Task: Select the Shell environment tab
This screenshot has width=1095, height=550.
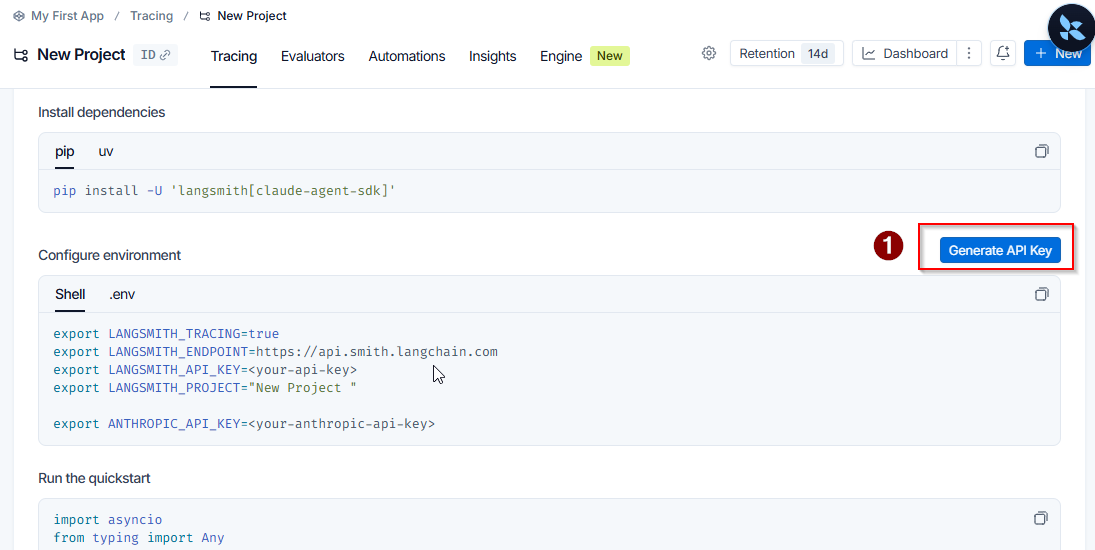Action: (x=70, y=295)
